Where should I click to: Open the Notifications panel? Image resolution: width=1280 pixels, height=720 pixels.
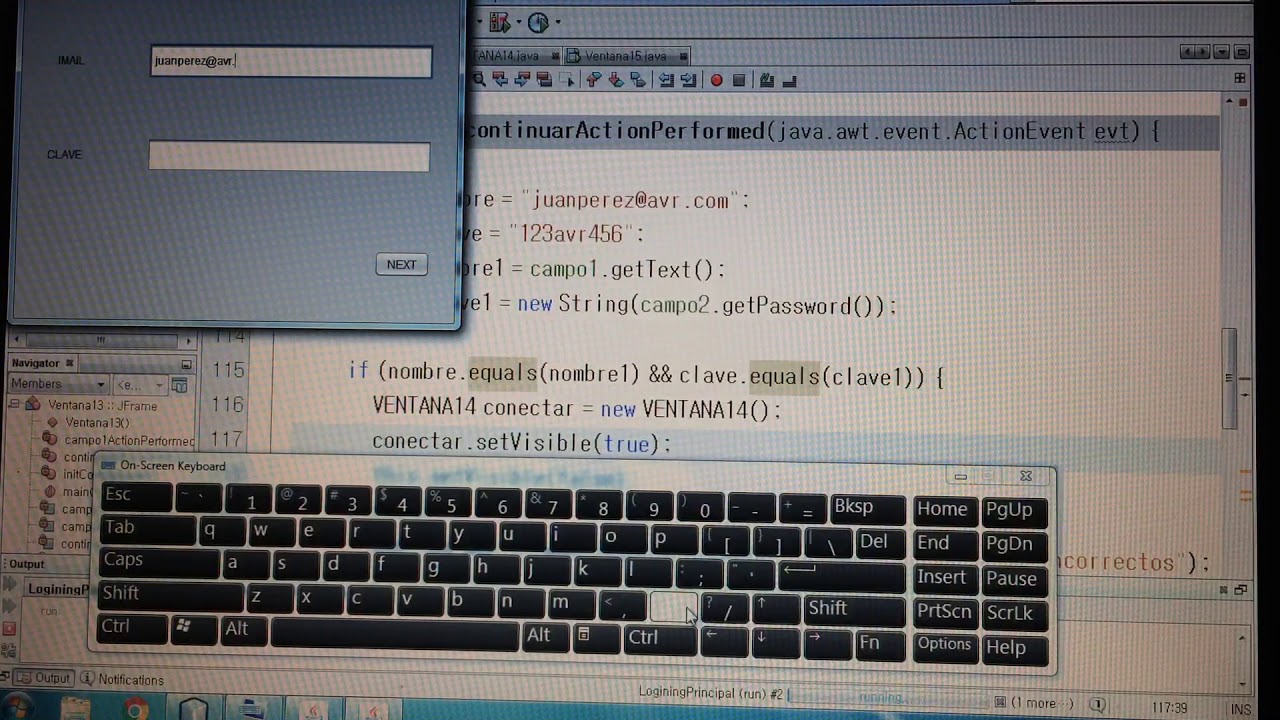coord(122,680)
